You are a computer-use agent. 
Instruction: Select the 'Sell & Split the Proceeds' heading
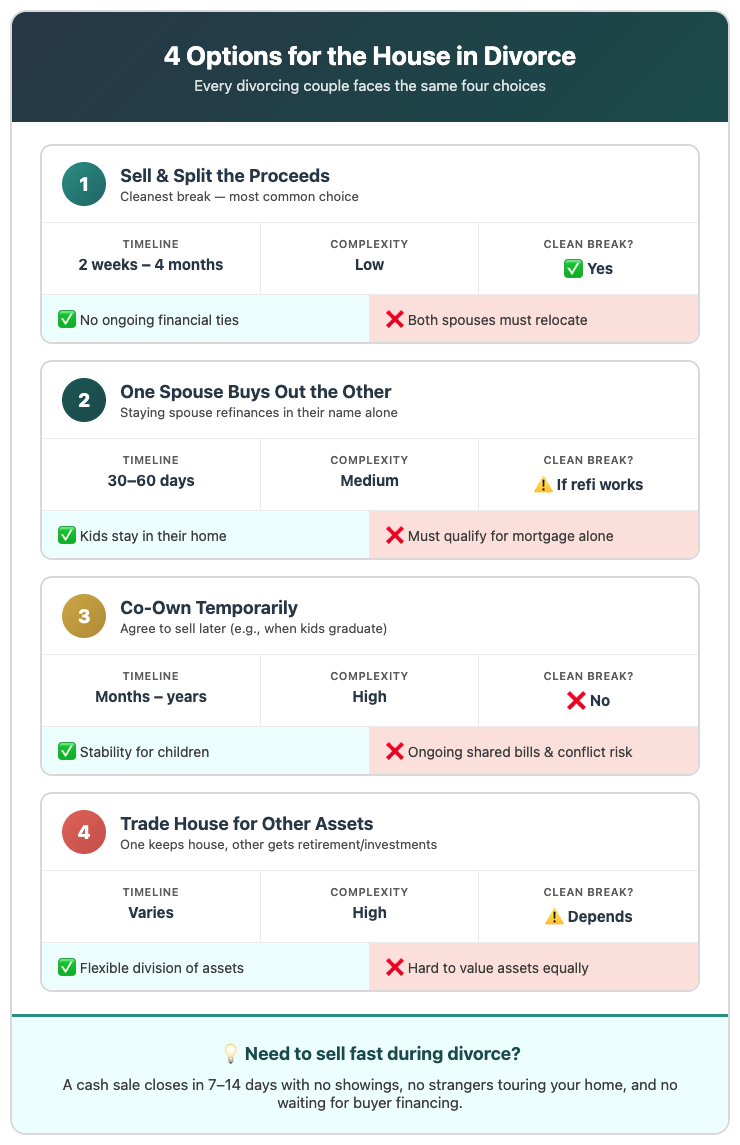(x=225, y=176)
